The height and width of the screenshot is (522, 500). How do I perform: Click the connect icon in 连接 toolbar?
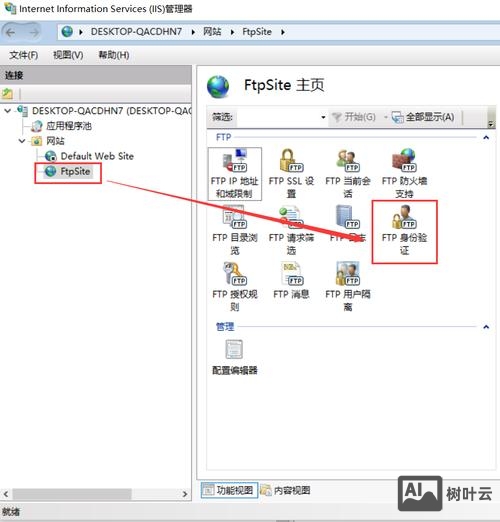[7, 94]
